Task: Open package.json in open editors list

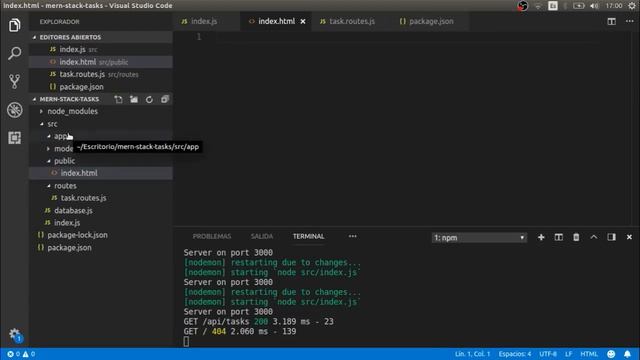Action: pos(100,87)
